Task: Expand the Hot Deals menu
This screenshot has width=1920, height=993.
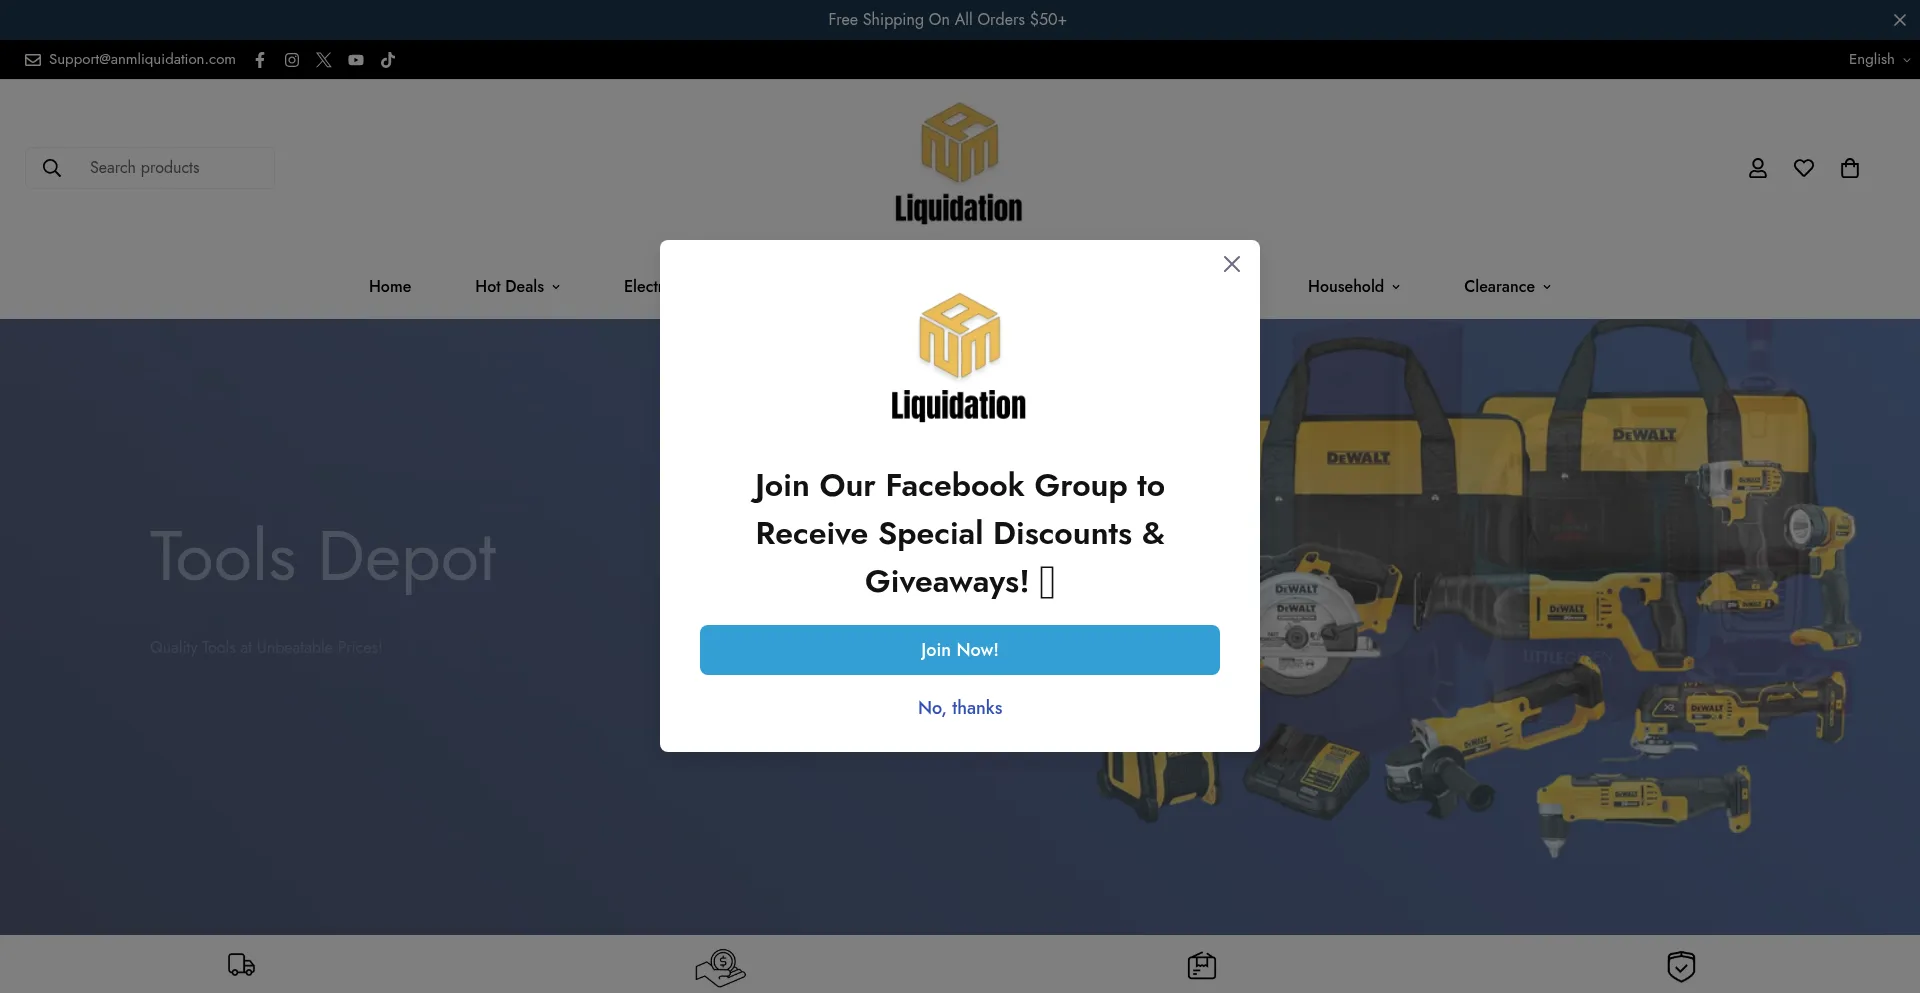Action: [518, 286]
